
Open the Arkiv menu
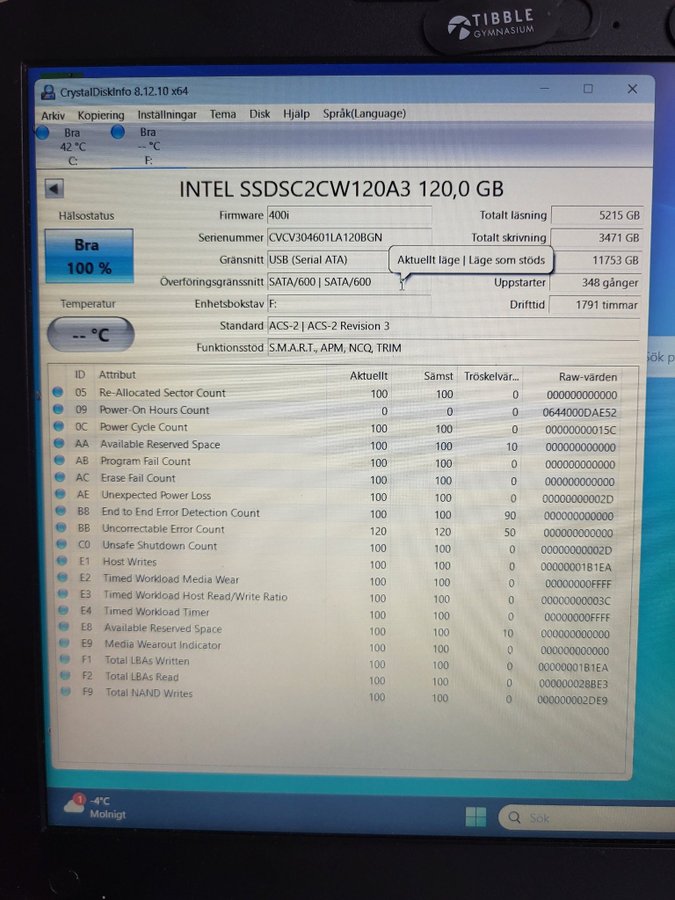click(x=53, y=115)
